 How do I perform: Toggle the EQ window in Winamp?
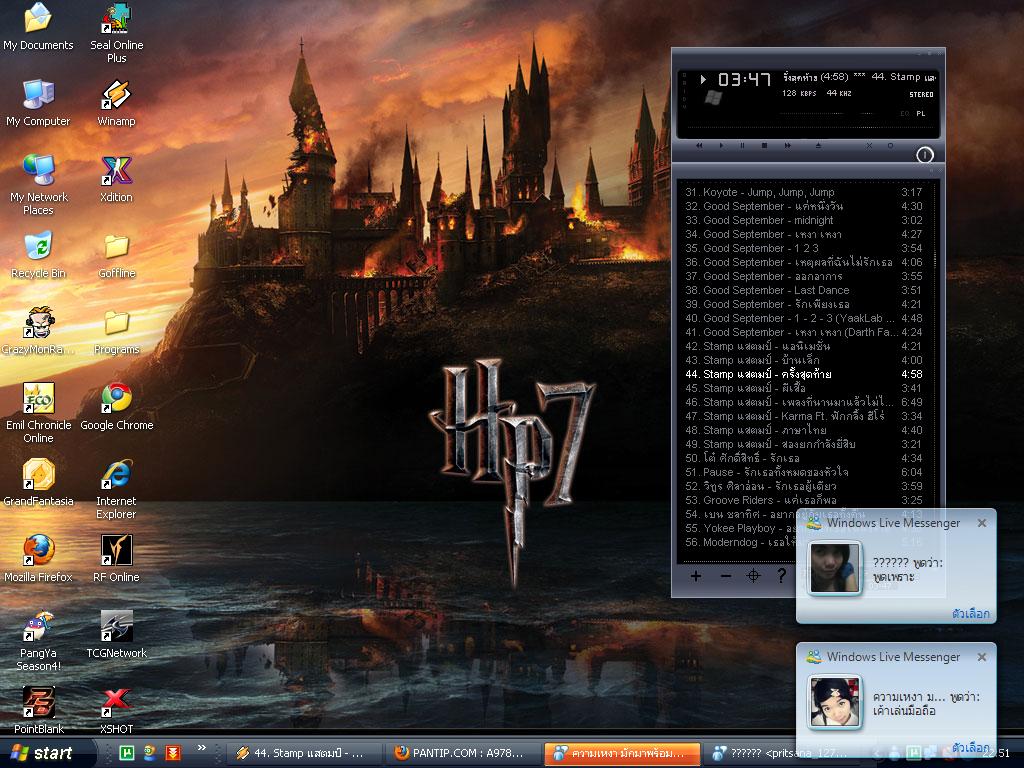click(x=905, y=114)
